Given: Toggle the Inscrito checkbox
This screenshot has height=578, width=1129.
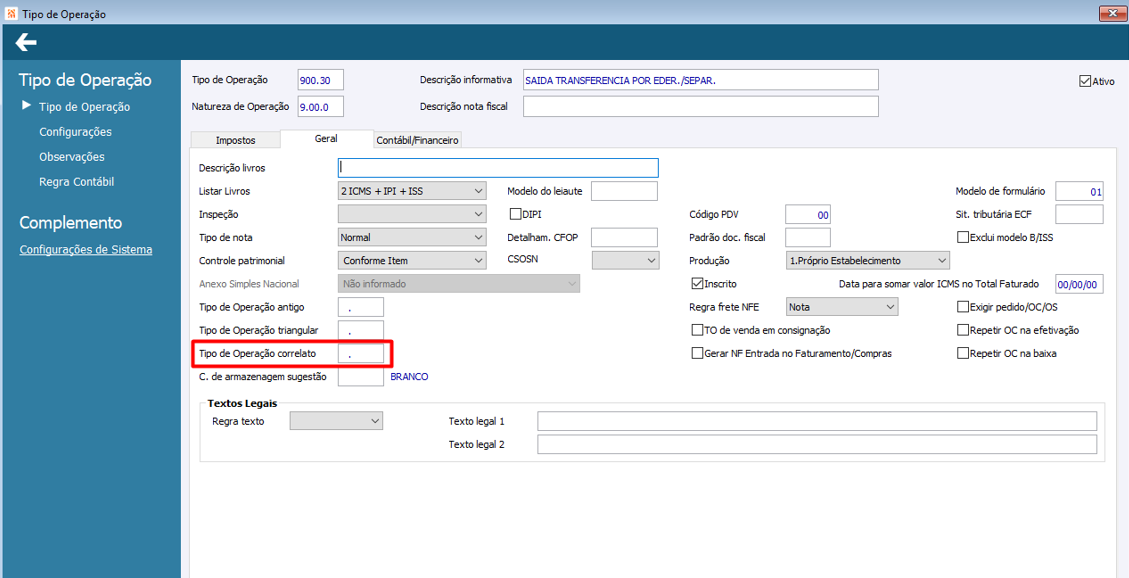Looking at the screenshot, I should point(696,284).
